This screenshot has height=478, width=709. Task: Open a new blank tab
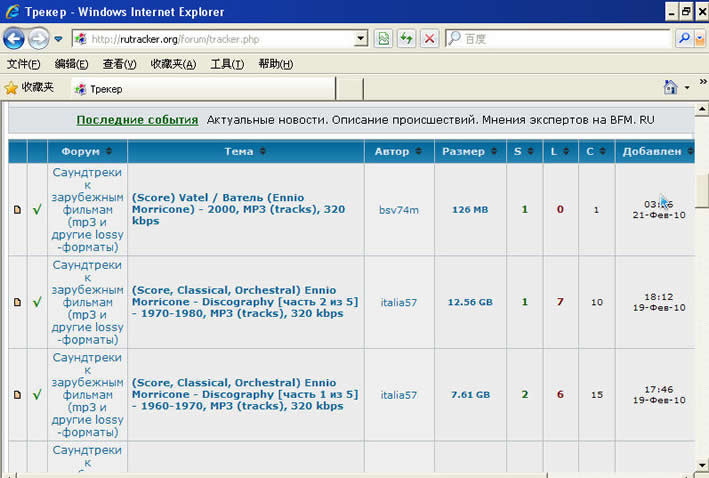(350, 89)
